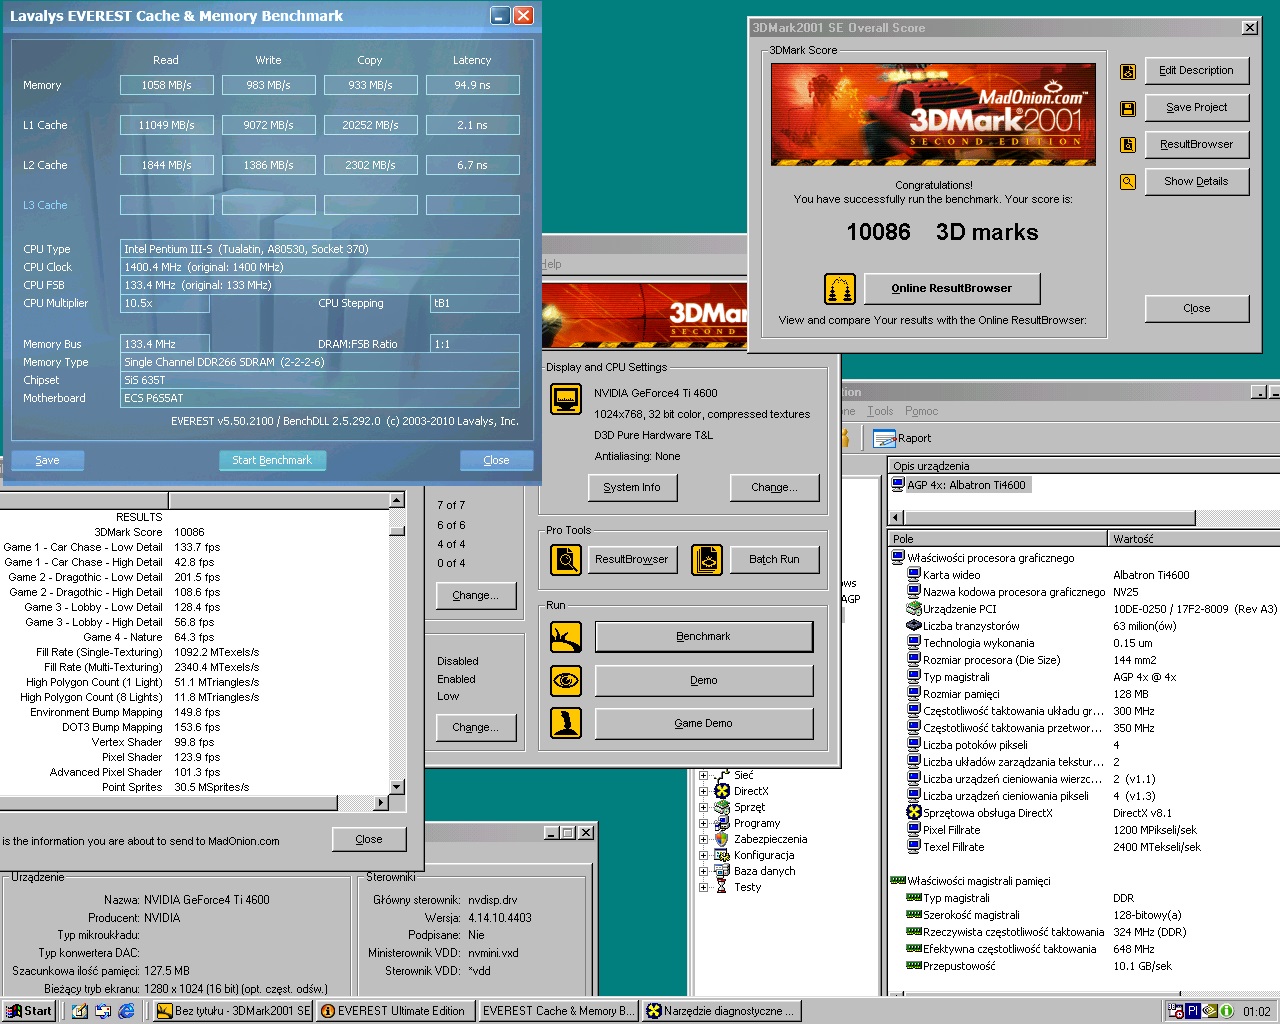Select the Pixel Fillrate row
This screenshot has width=1280, height=1024.
click(x=1083, y=830)
